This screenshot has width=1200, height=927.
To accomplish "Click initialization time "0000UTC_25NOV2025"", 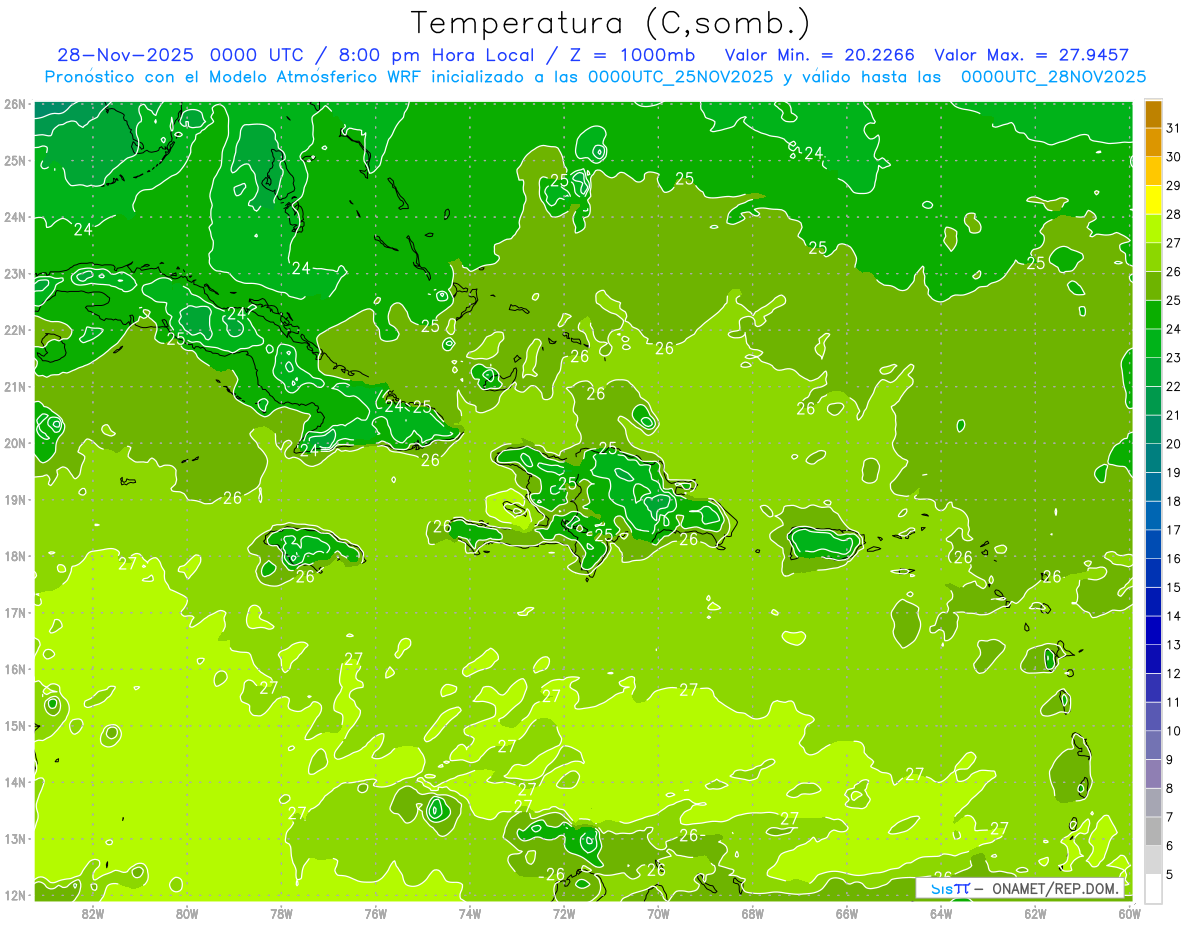I will pyautogui.click(x=681, y=77).
